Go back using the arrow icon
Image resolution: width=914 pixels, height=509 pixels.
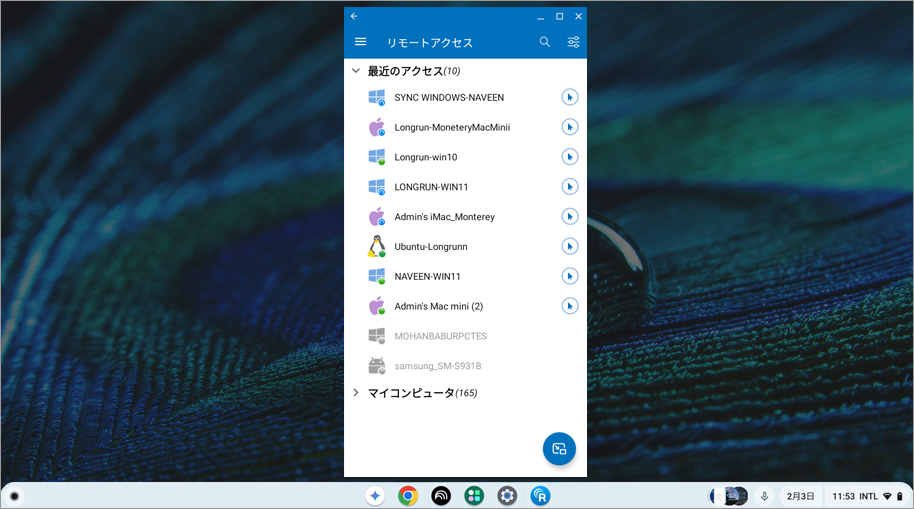354,16
